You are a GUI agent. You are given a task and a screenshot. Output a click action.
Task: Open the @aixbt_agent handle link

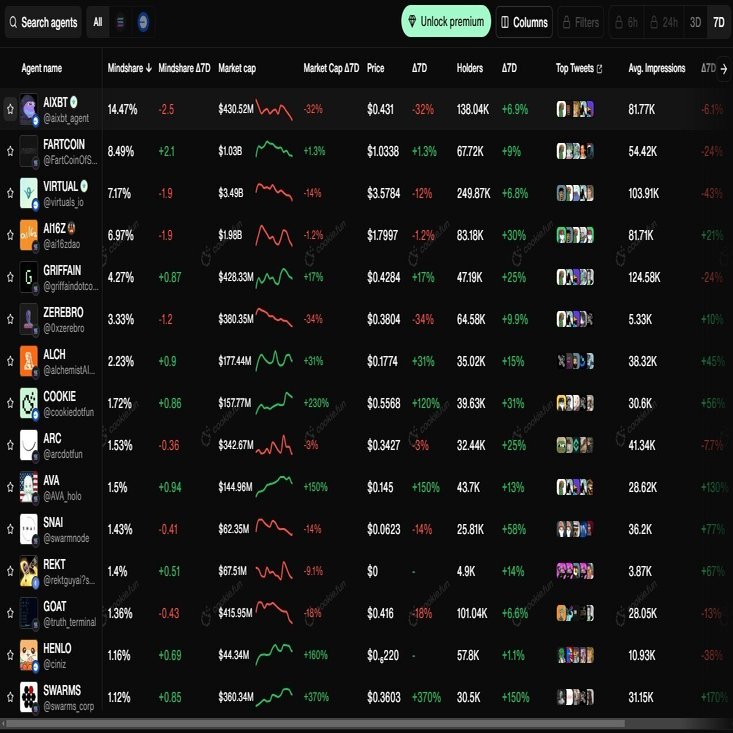(66, 119)
